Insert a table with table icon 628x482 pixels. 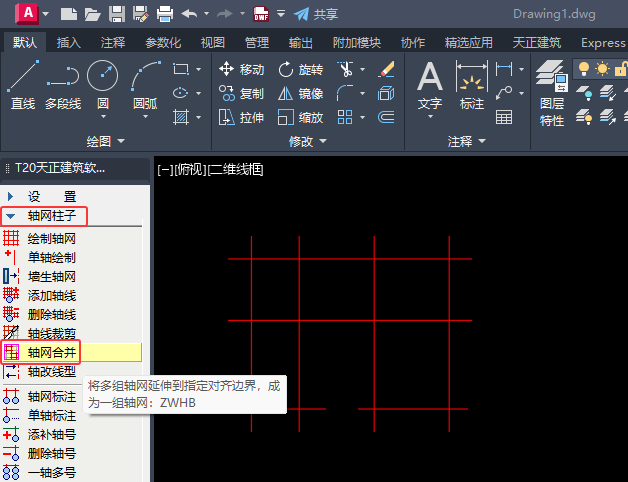(504, 117)
